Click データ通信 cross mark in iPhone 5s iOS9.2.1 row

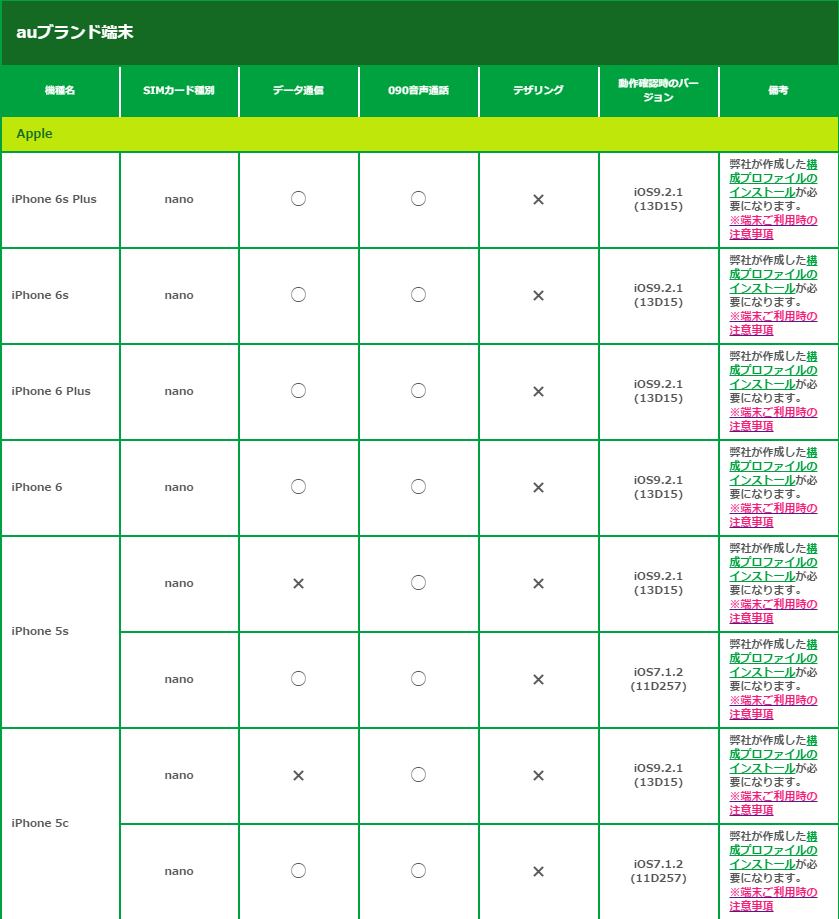point(299,584)
